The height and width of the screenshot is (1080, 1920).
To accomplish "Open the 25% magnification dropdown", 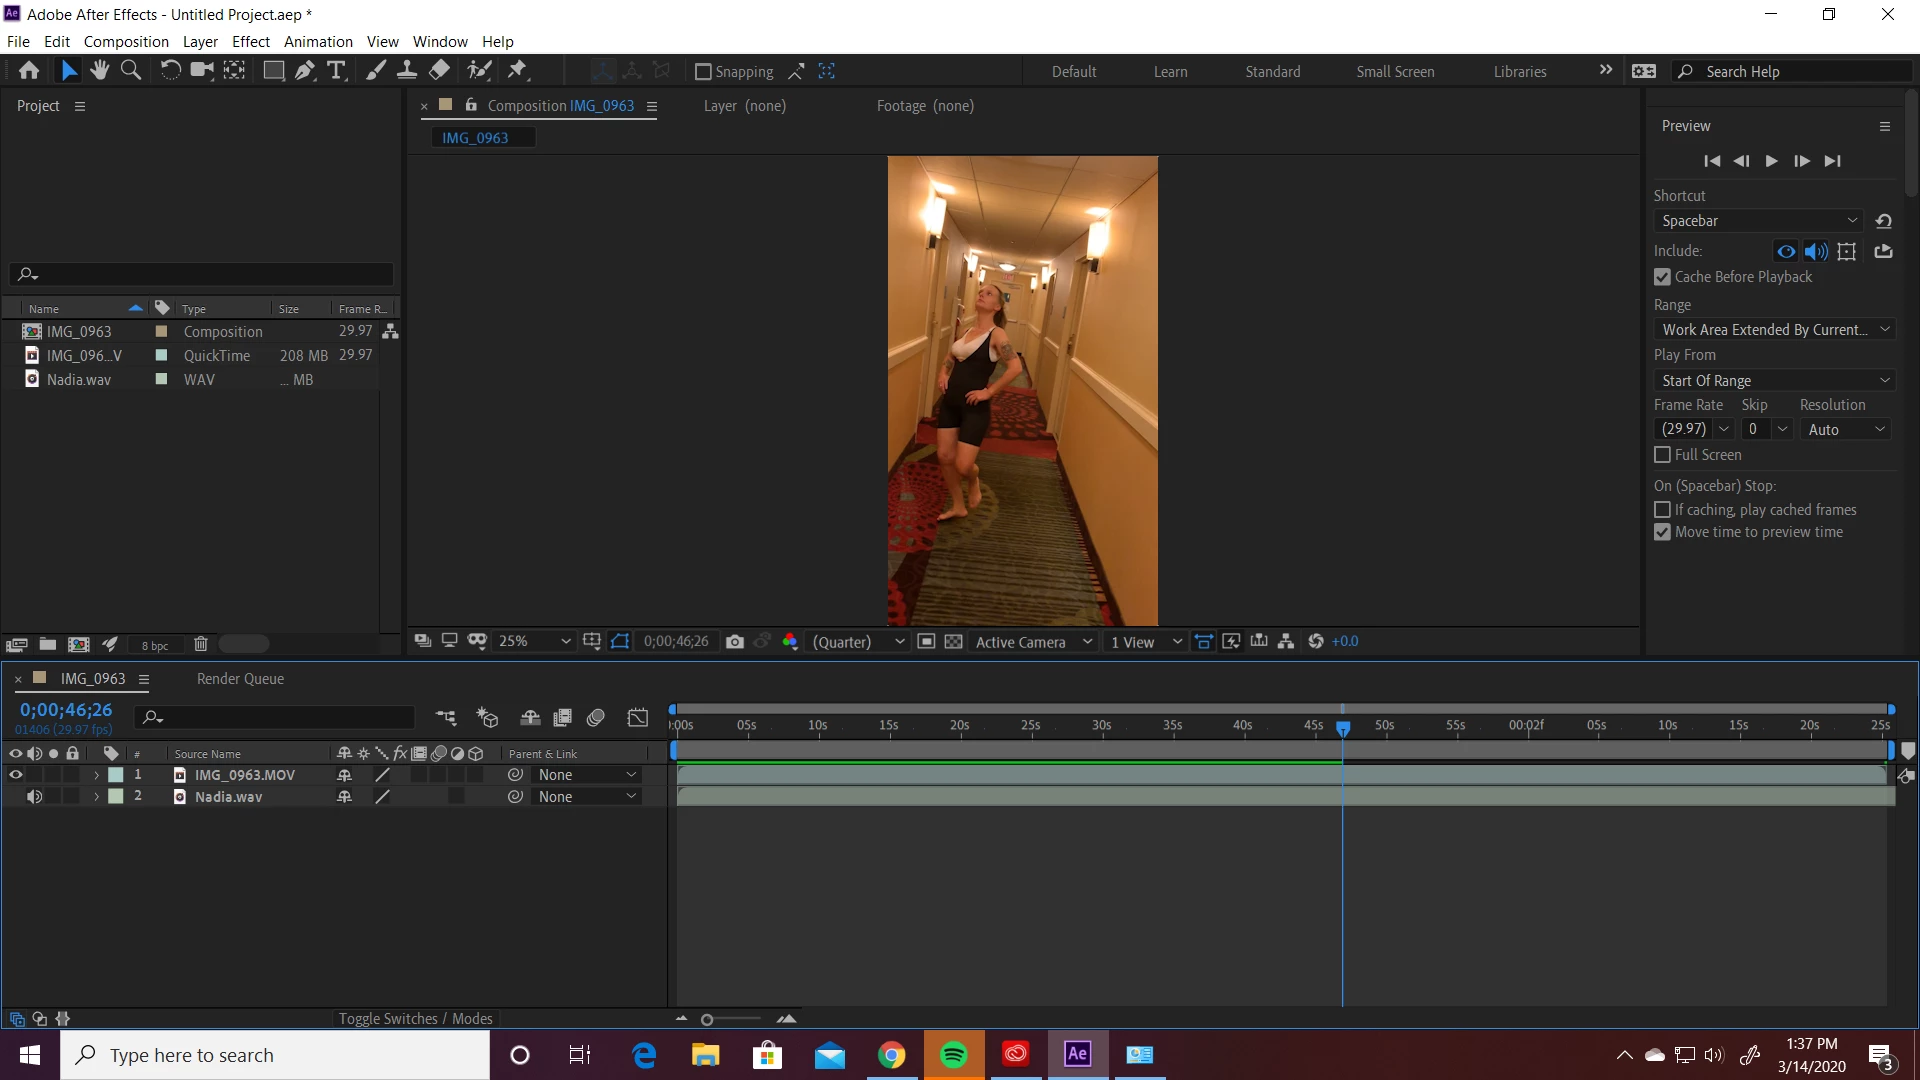I will pyautogui.click(x=535, y=642).
